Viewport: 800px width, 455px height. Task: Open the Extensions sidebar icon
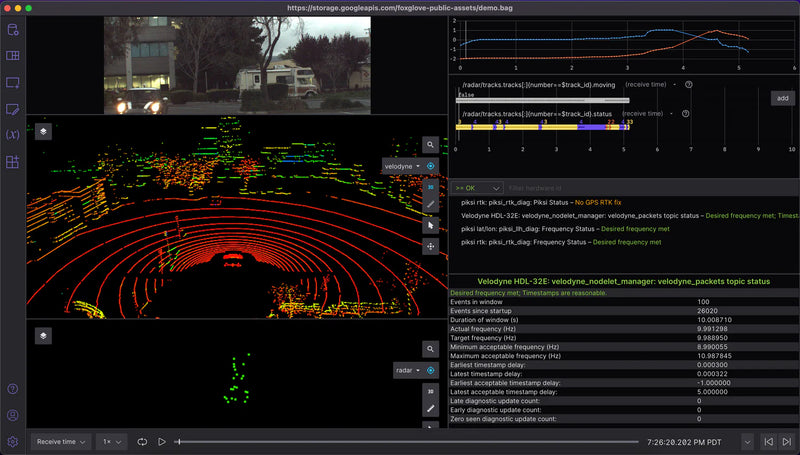(x=13, y=161)
